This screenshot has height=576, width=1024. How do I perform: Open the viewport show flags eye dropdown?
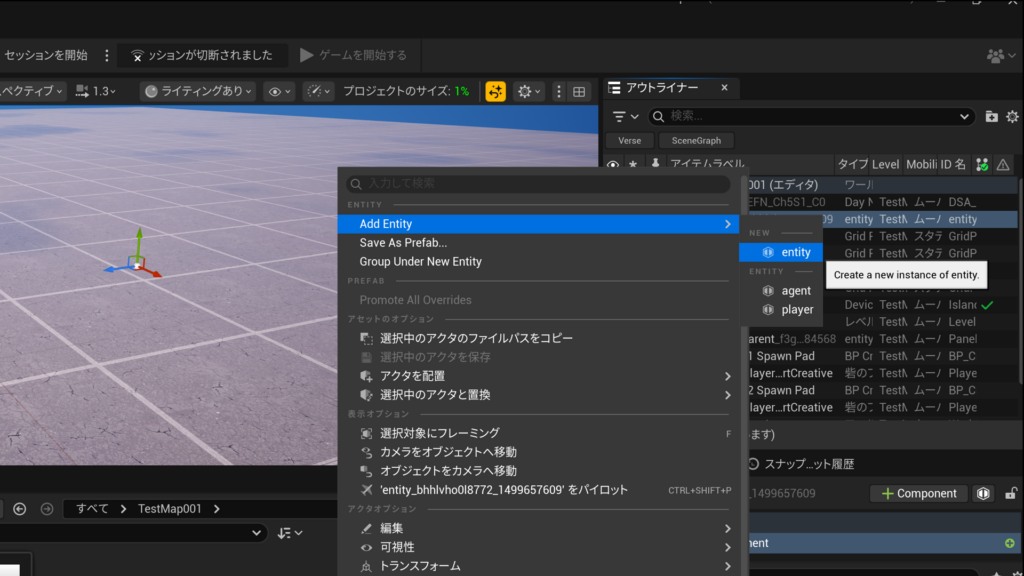(280, 91)
